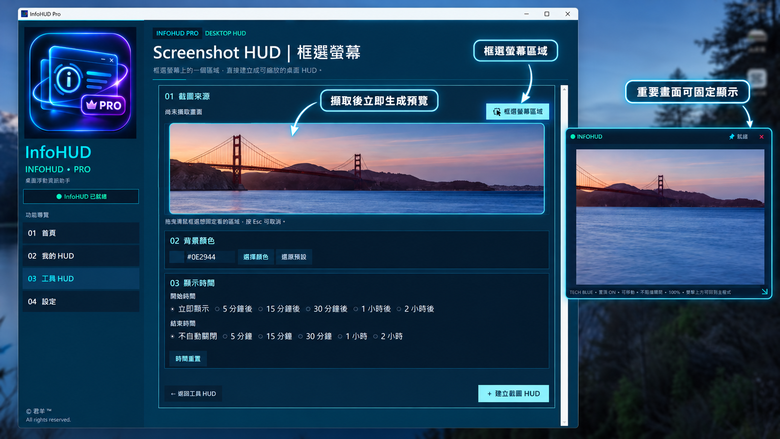Click the 結束時間 label
The image size is (780, 439).
tap(183, 324)
